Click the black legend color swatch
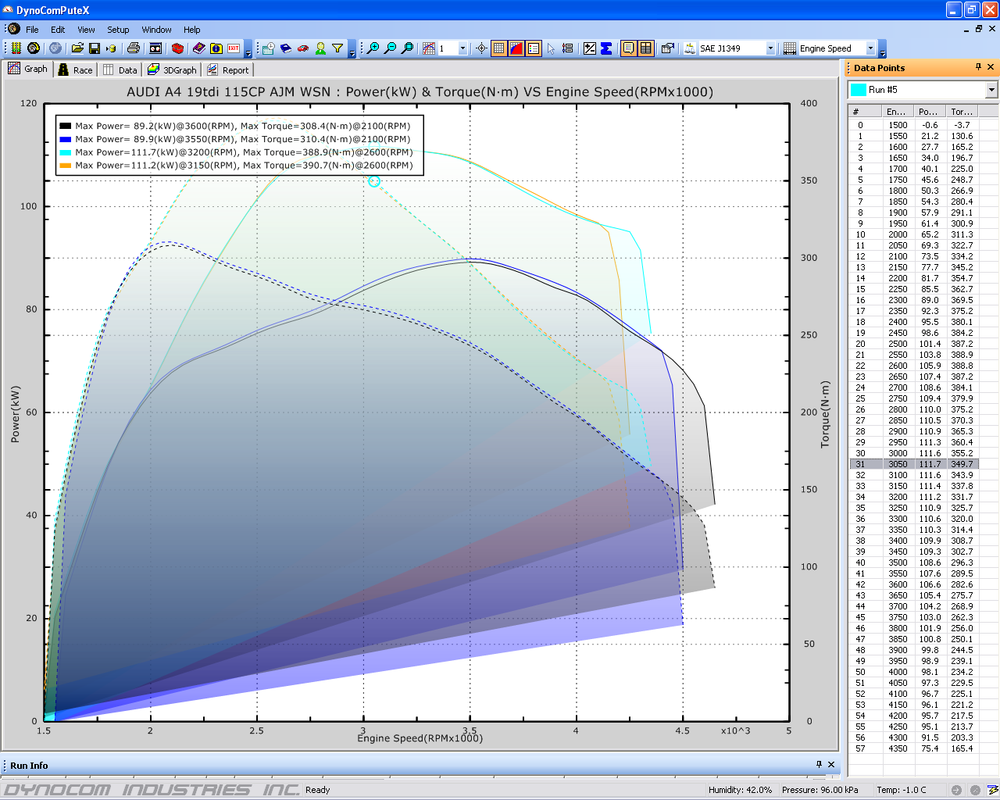This screenshot has width=1000, height=800. pos(65,126)
